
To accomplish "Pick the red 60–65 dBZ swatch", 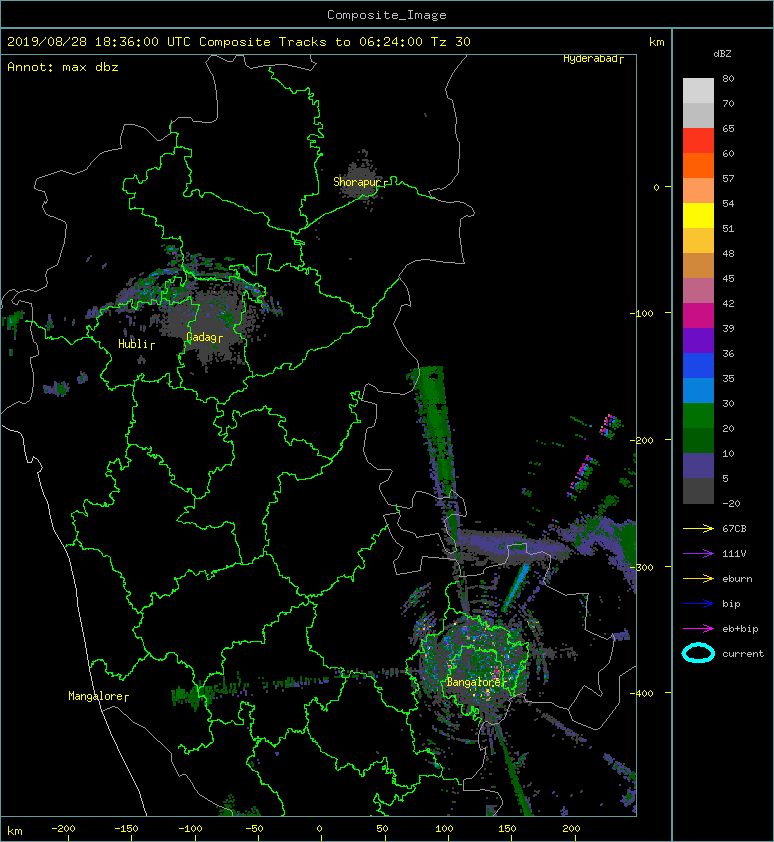I will [698, 141].
